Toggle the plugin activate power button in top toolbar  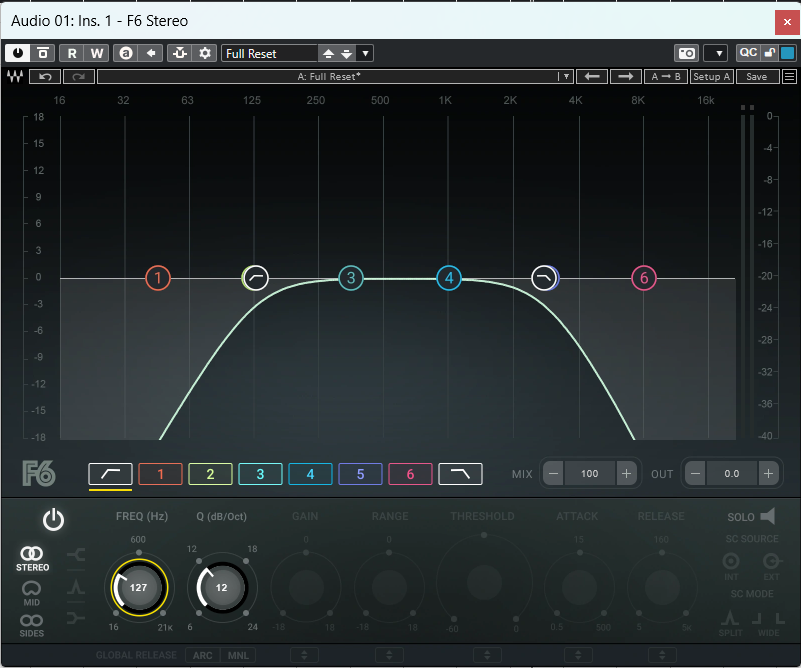click(17, 53)
